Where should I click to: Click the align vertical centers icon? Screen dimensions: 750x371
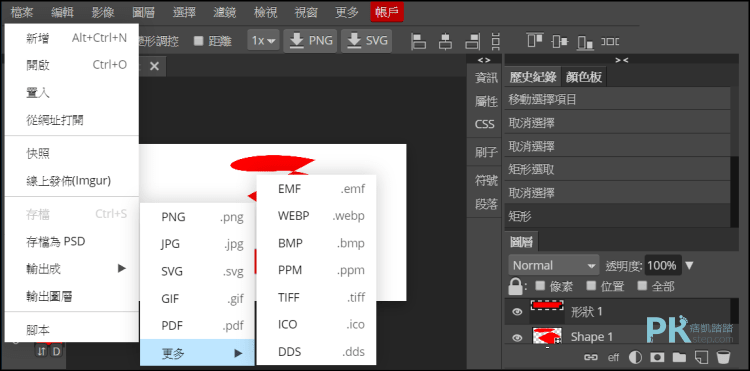coord(560,41)
